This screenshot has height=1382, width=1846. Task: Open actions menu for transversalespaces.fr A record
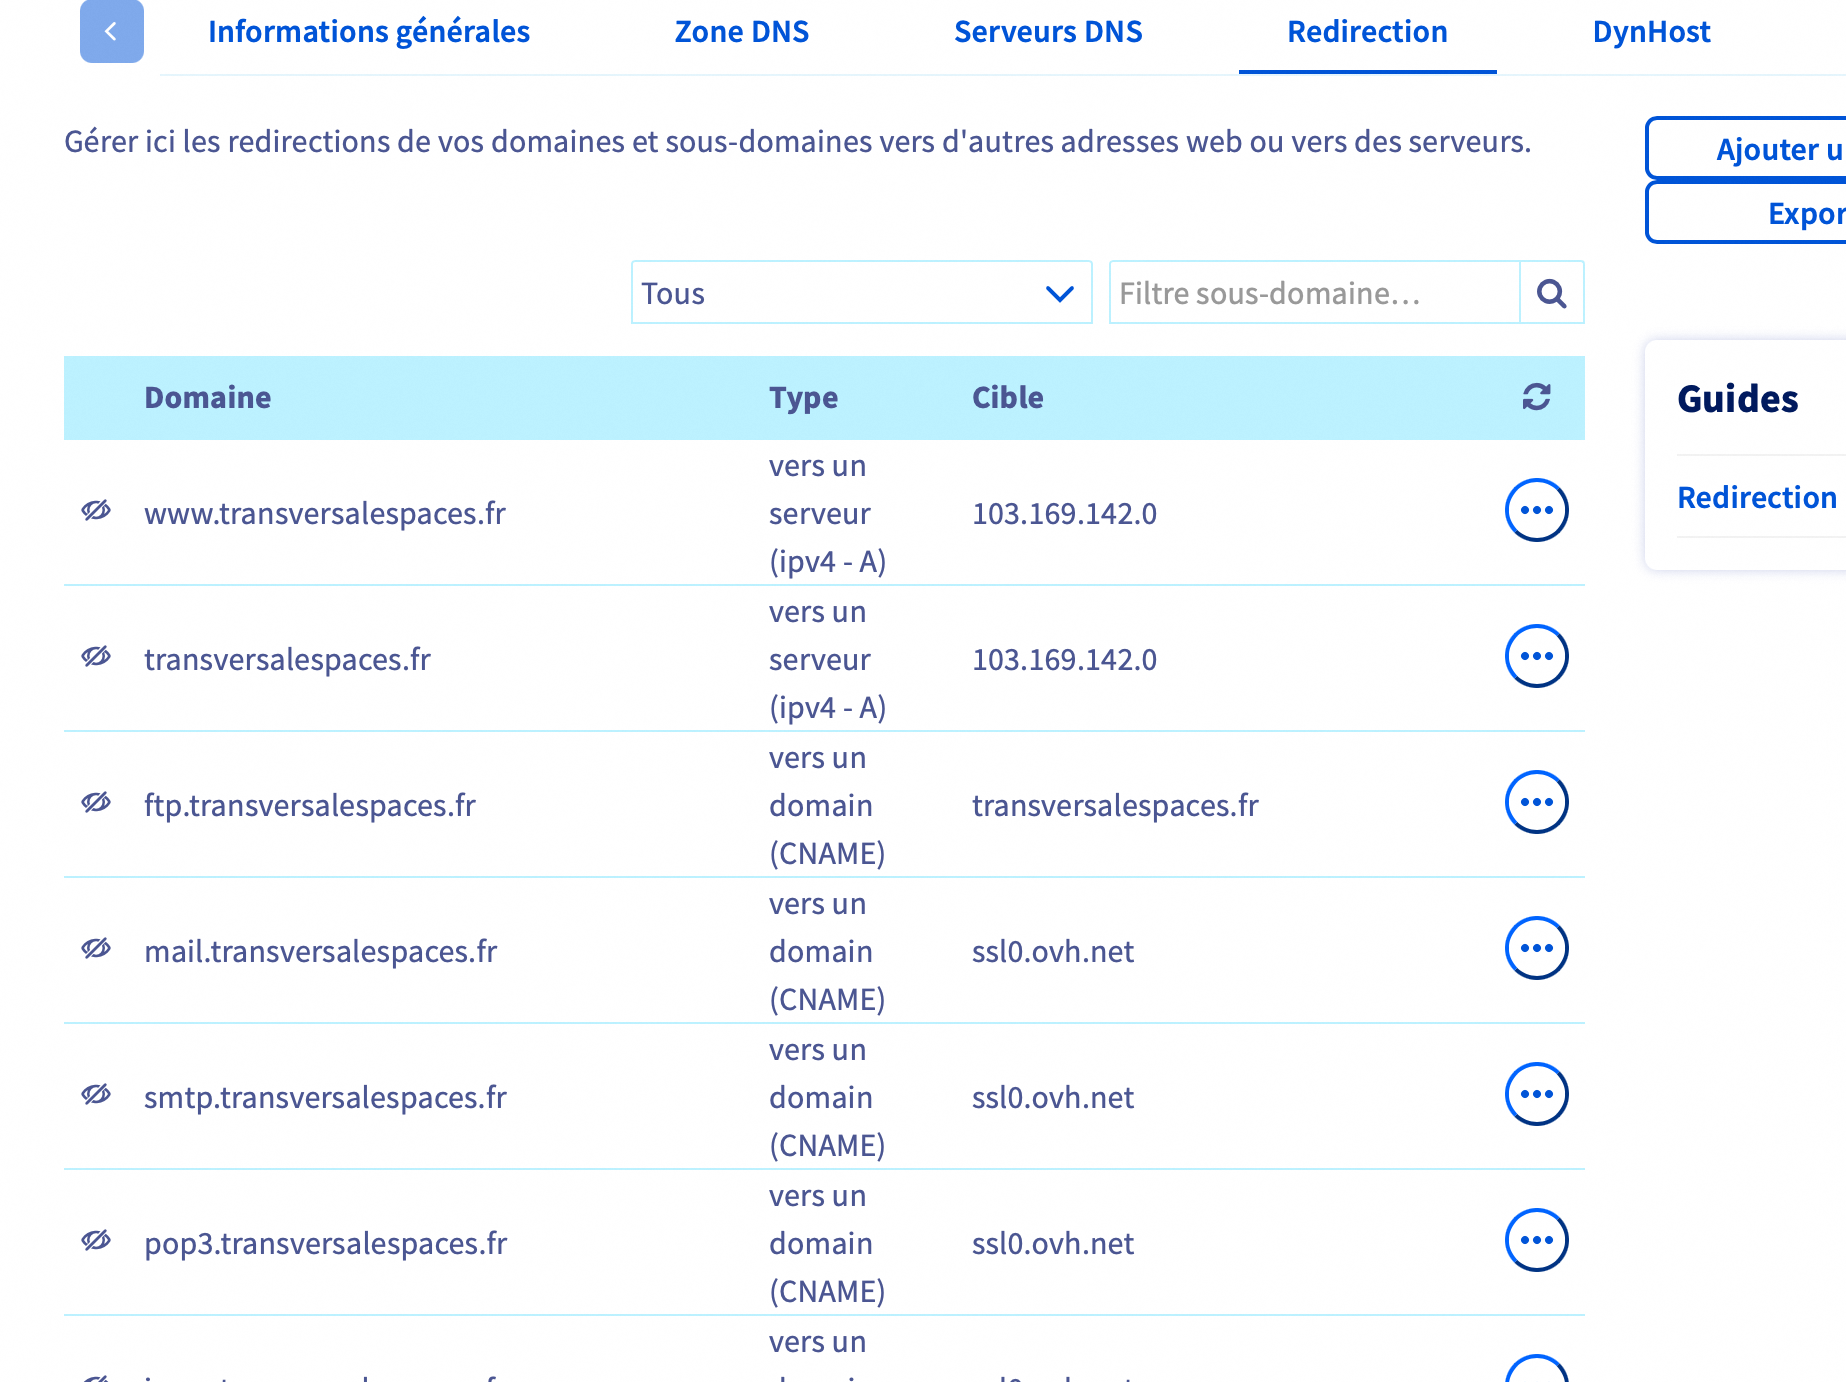click(x=1536, y=656)
